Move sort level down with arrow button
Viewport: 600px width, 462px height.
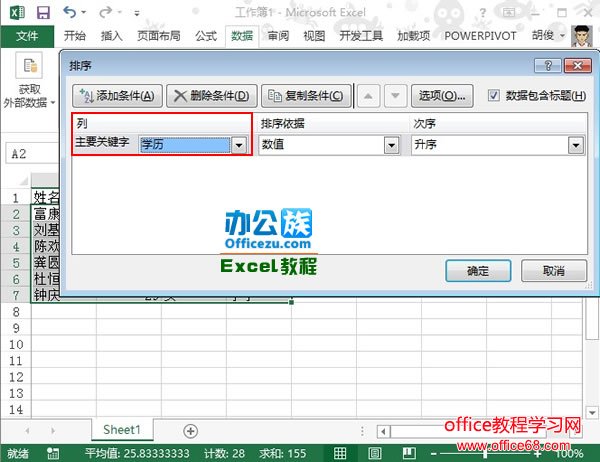[x=395, y=96]
